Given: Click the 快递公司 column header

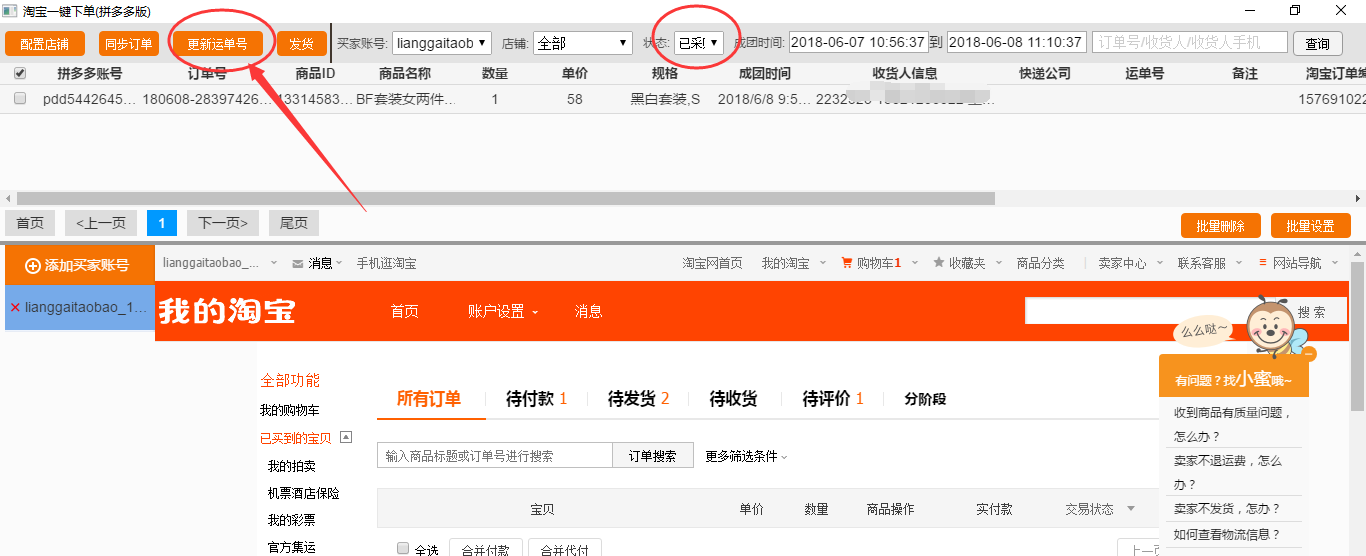Looking at the screenshot, I should 1045,74.
